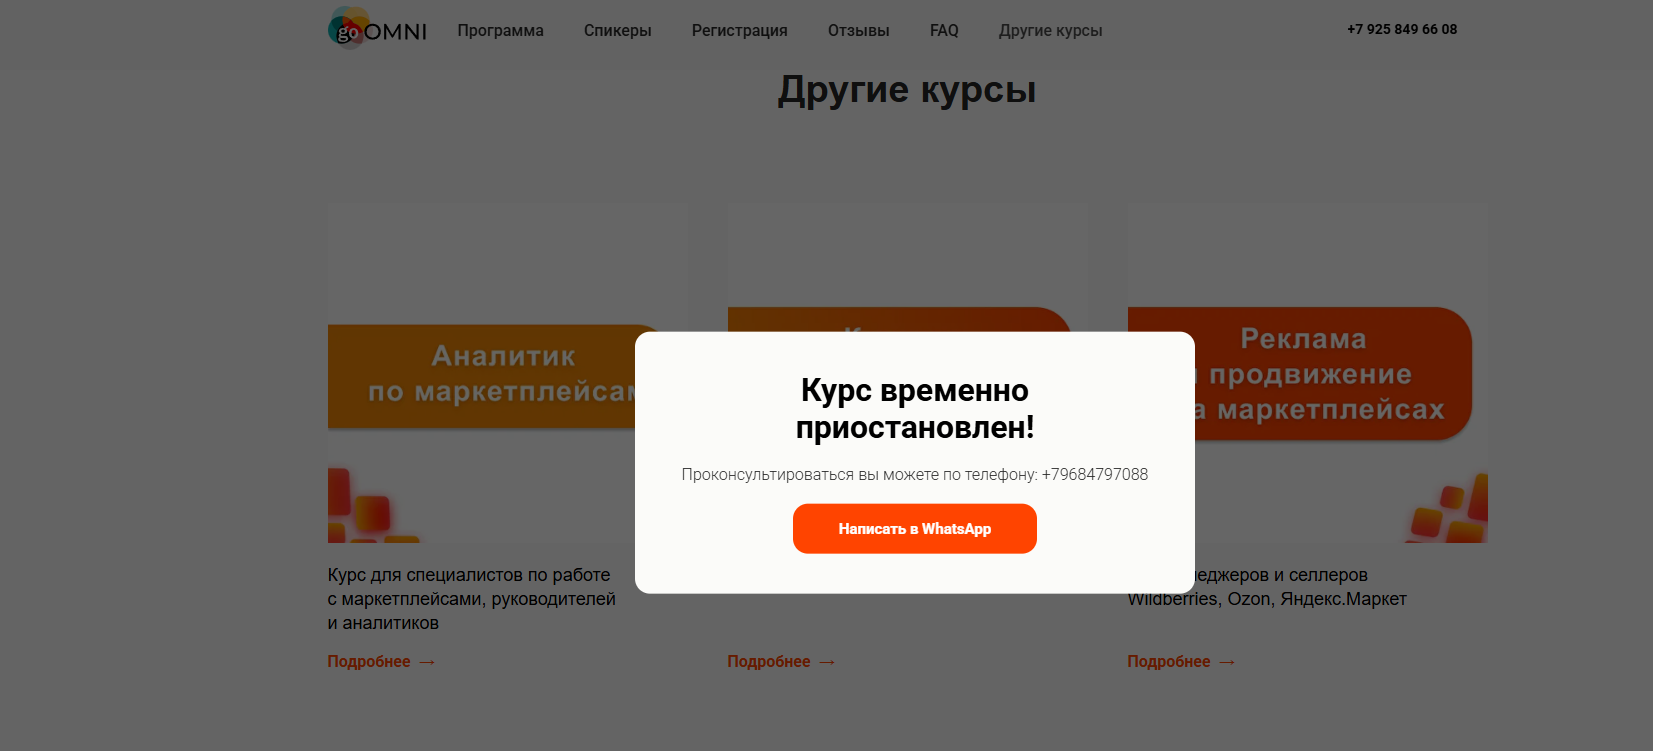Viewport: 1653px width, 751px height.
Task: Follow Подробнее link under the middle course
Action: point(781,662)
